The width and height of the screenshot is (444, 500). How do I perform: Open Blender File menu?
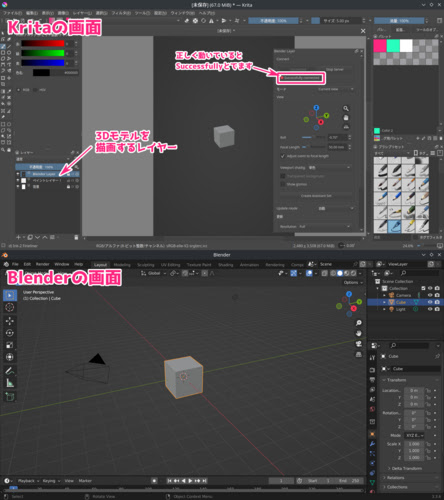click(15, 264)
